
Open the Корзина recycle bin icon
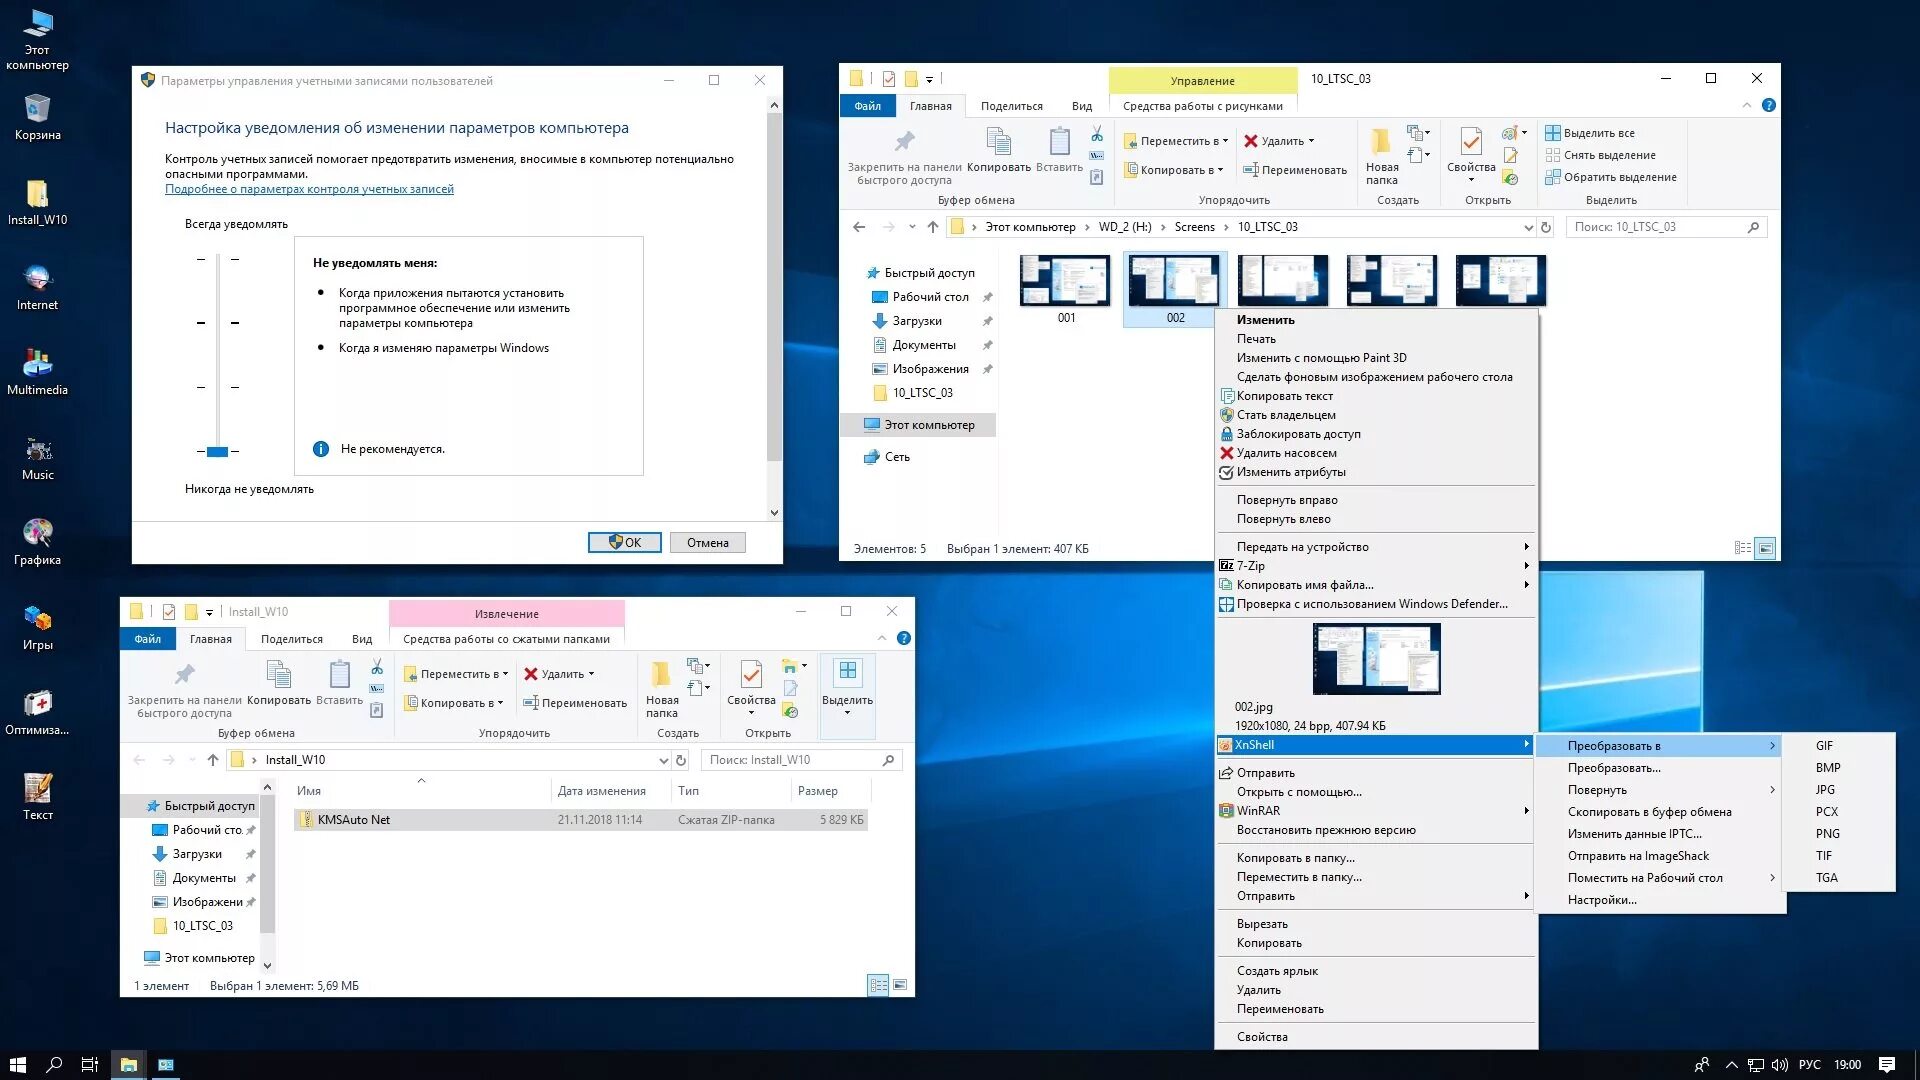click(37, 110)
